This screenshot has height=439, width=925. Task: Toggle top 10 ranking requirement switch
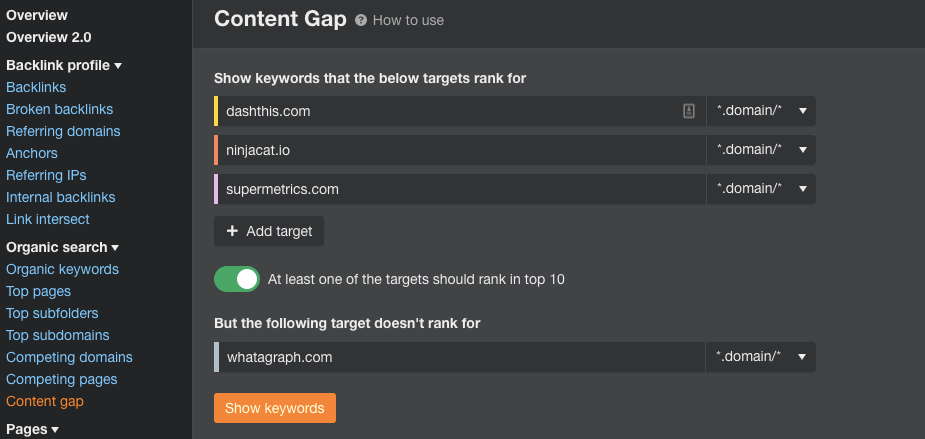pos(237,279)
